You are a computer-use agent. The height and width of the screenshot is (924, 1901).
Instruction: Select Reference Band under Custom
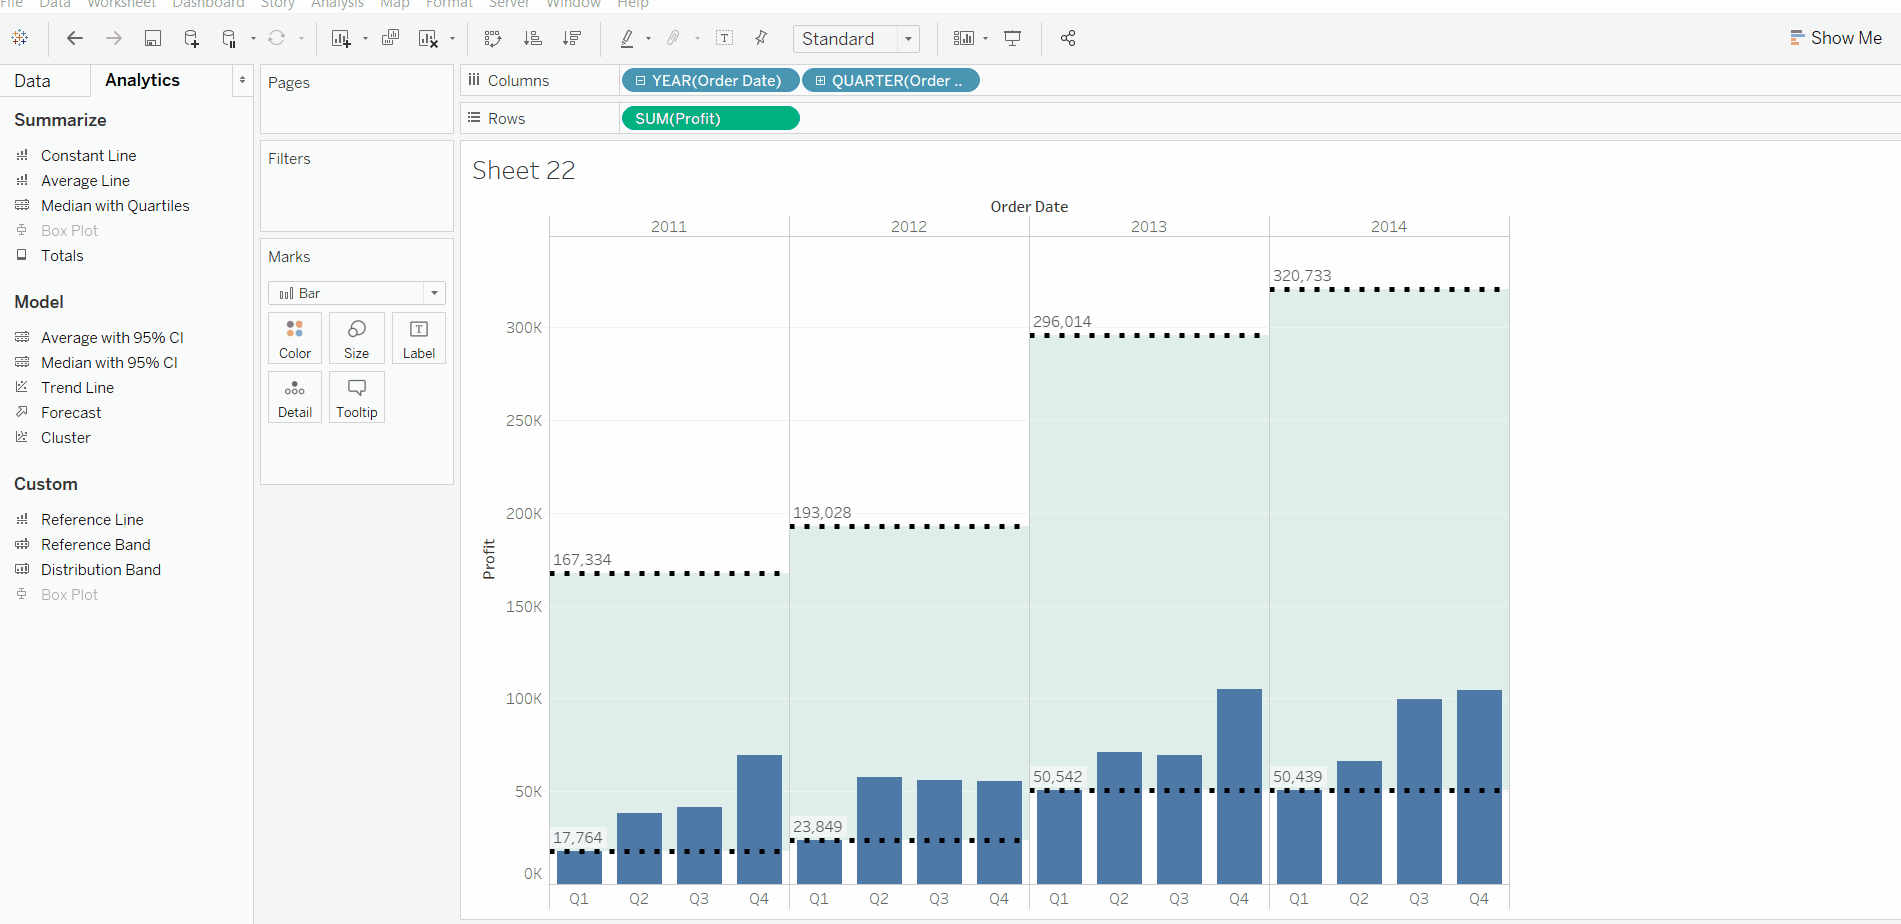(x=96, y=545)
